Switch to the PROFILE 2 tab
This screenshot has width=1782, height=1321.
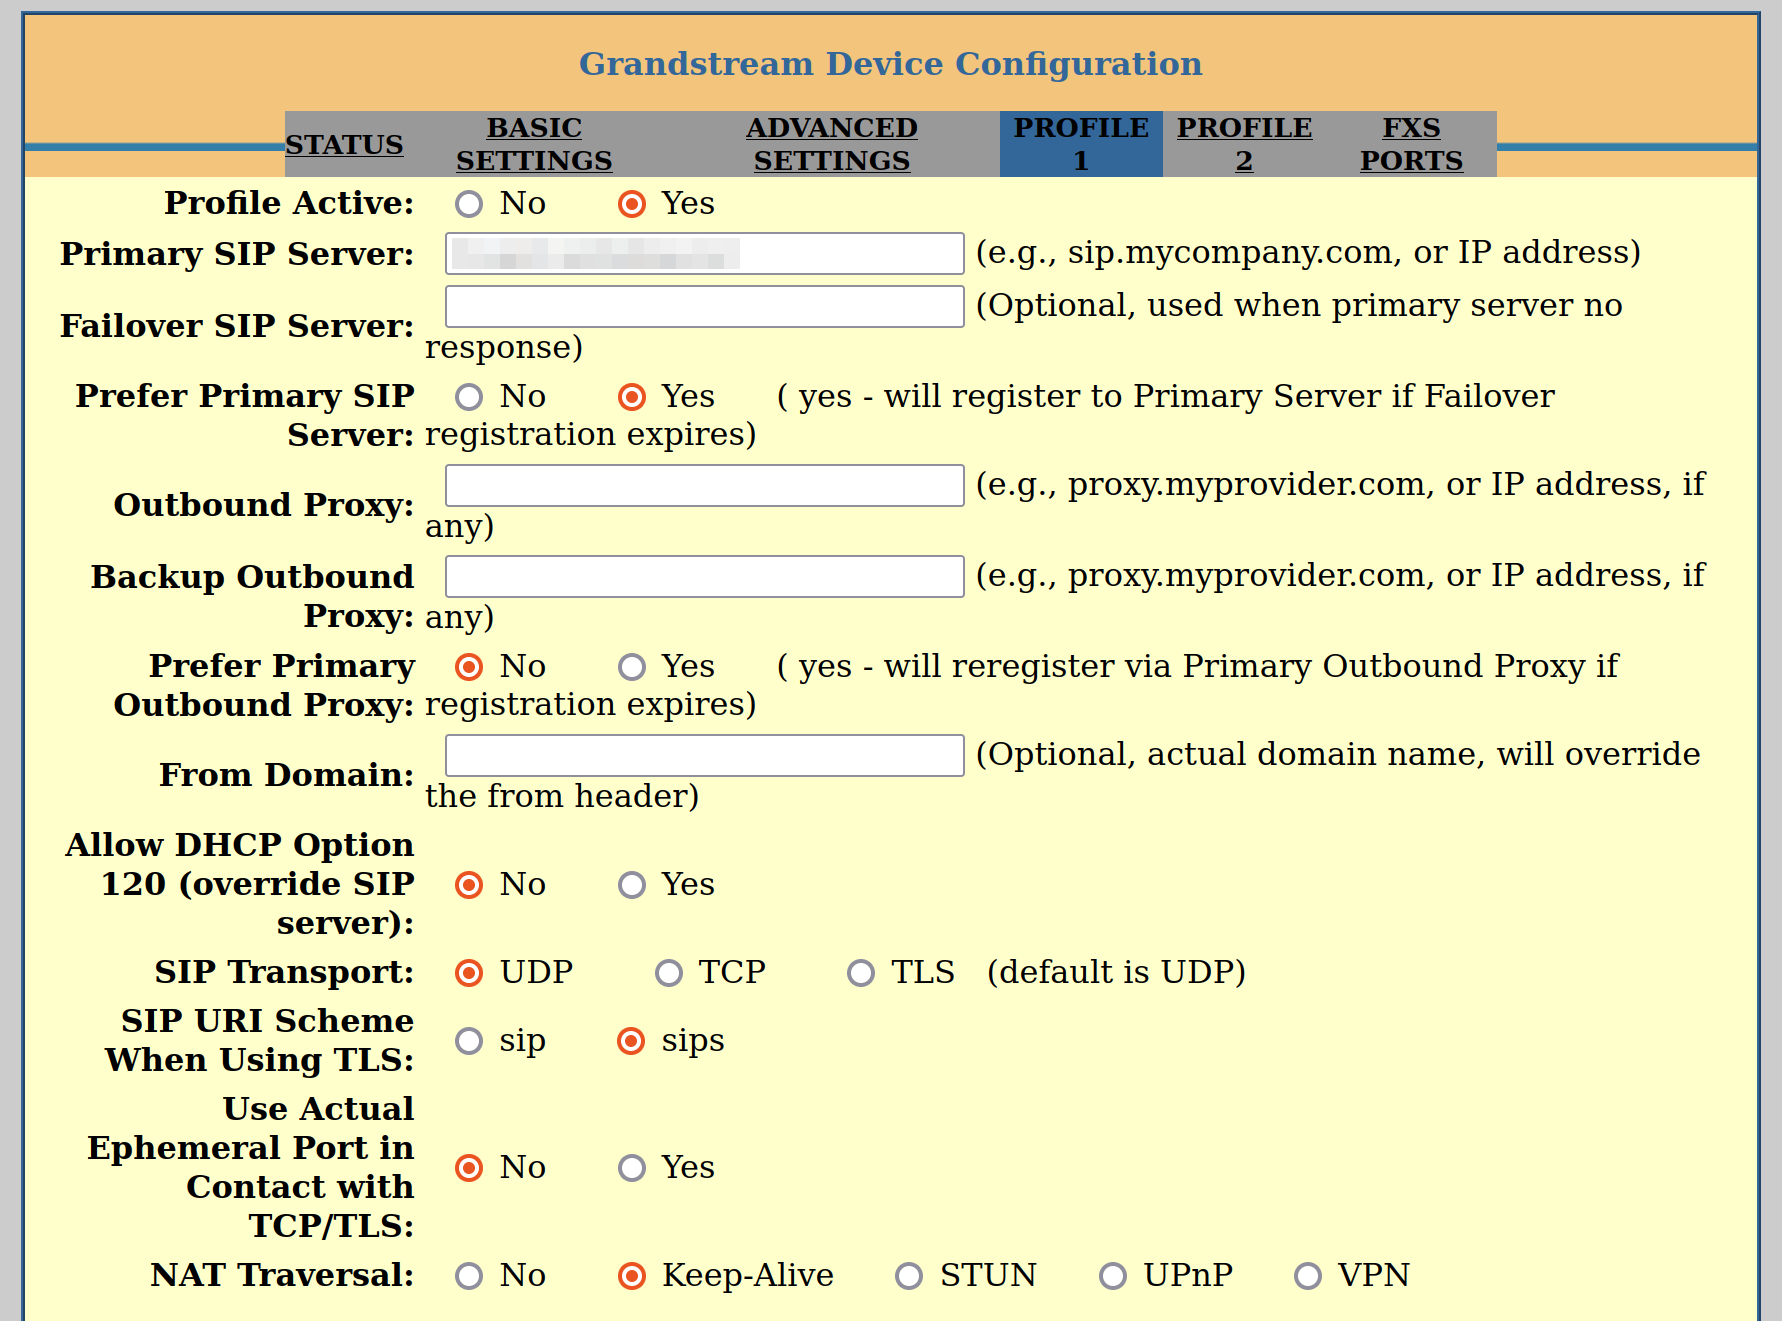(1243, 143)
